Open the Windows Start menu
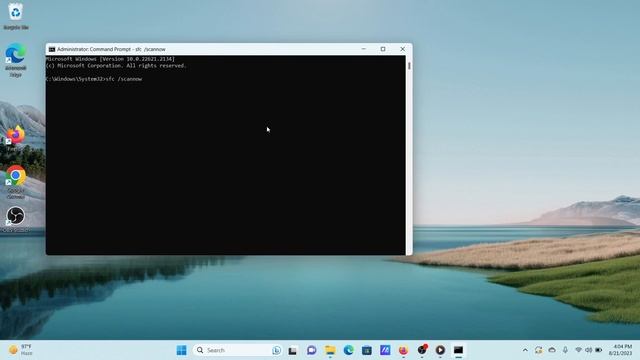 tap(182, 350)
